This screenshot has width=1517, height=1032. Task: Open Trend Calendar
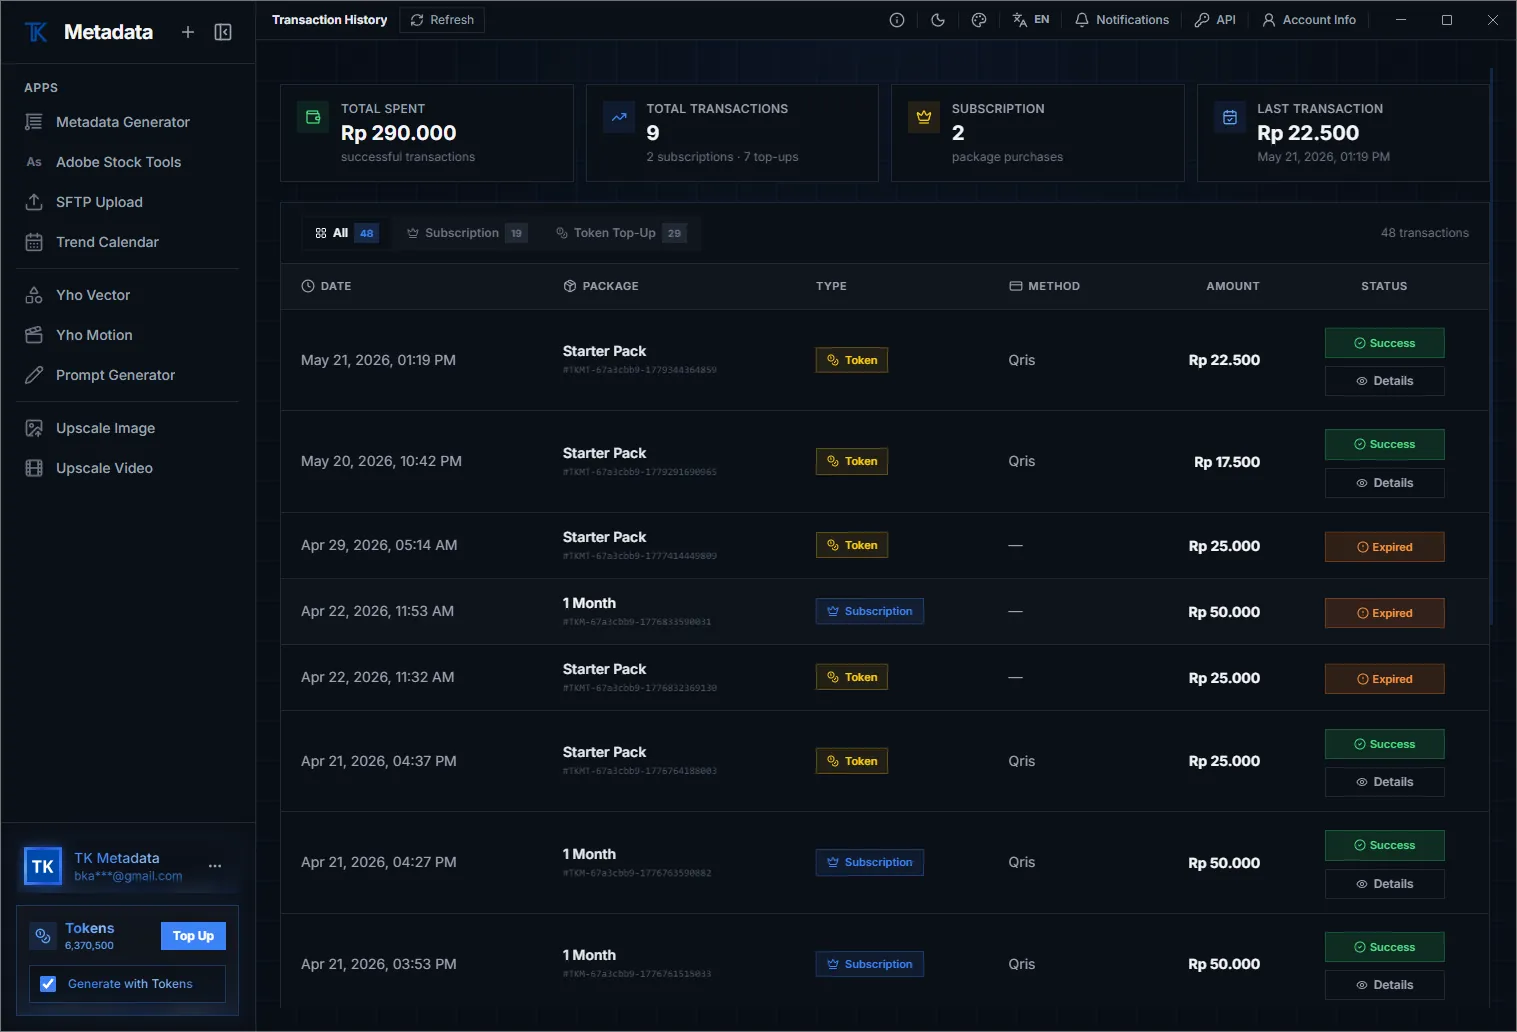pyautogui.click(x=128, y=242)
